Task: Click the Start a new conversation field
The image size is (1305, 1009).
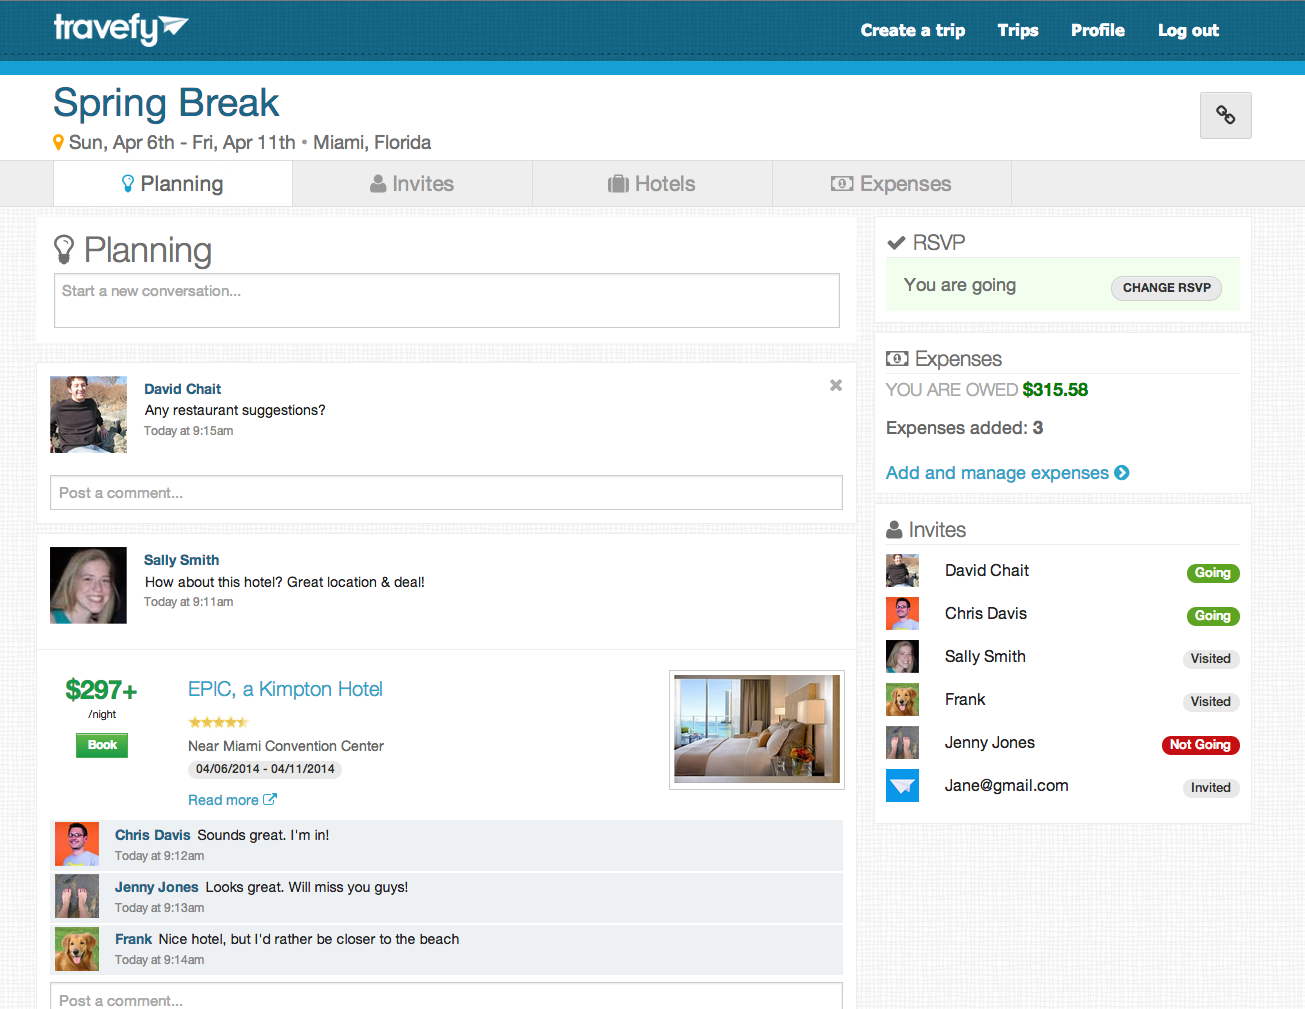Action: pyautogui.click(x=446, y=300)
